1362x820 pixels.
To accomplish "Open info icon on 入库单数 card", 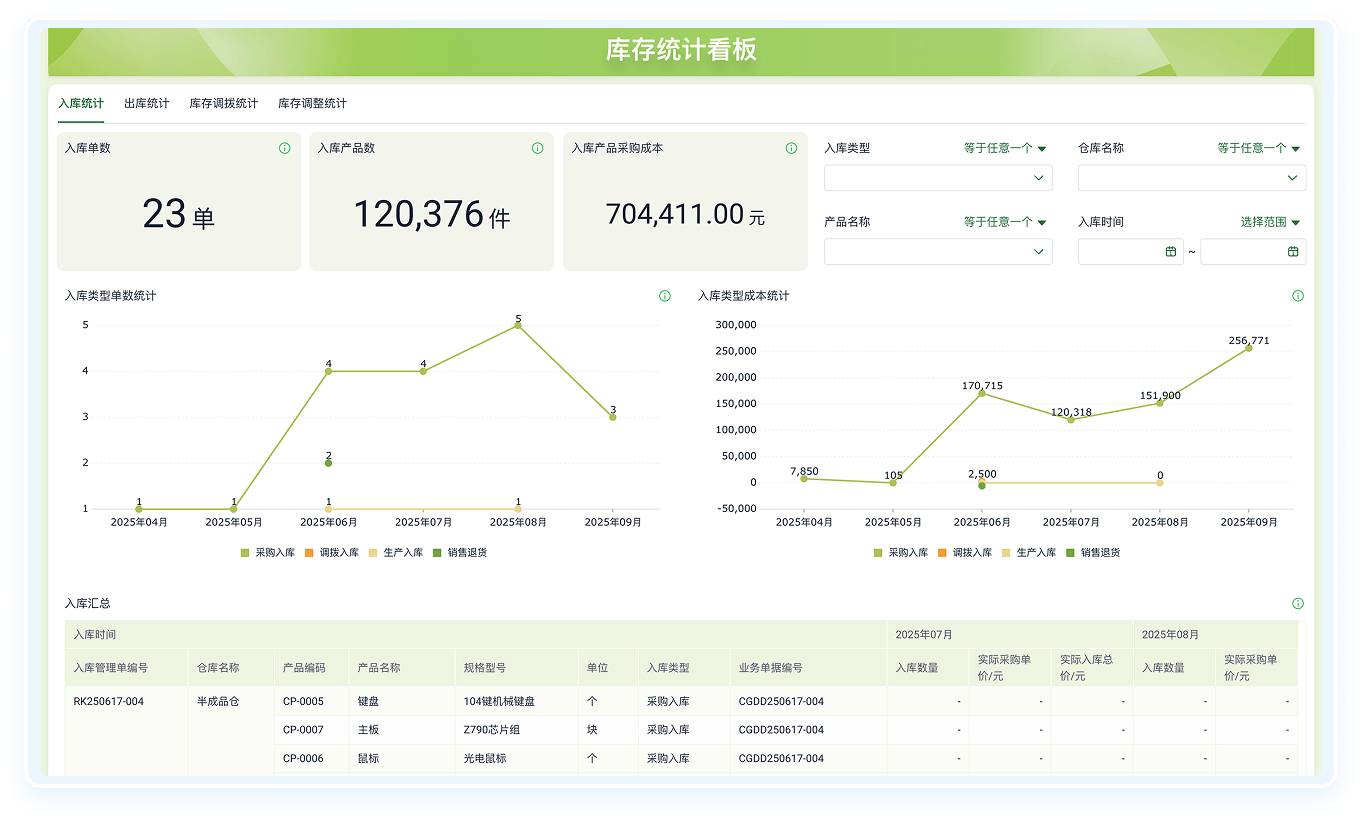I will coord(284,148).
